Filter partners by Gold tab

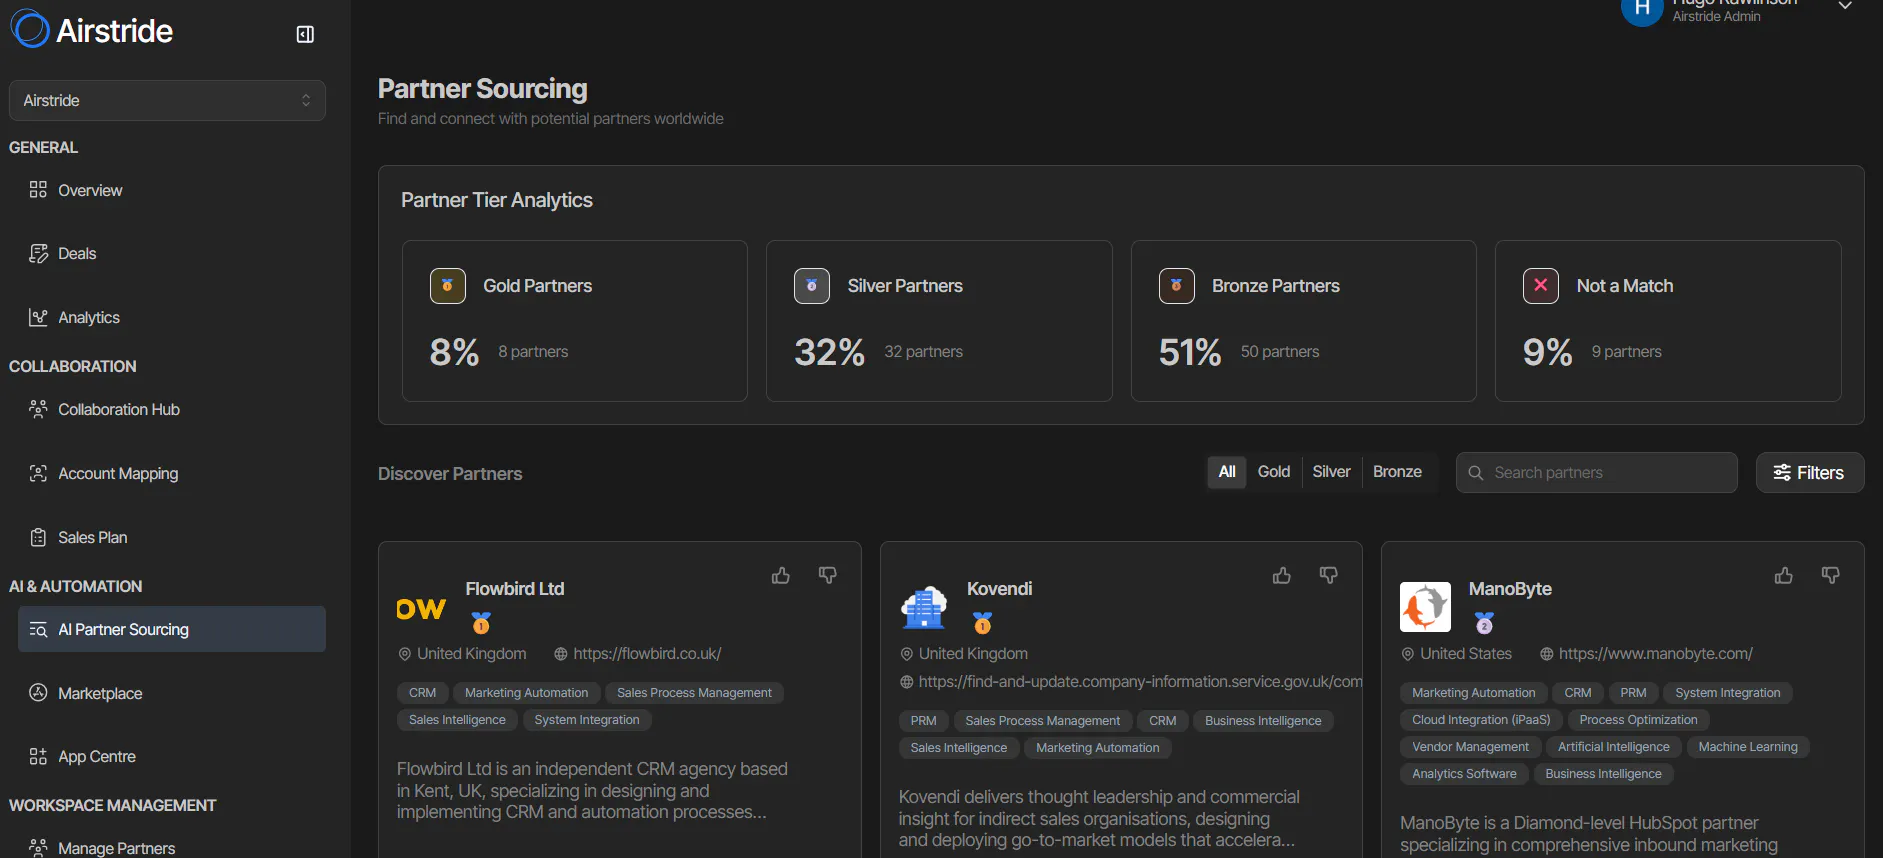1274,472
